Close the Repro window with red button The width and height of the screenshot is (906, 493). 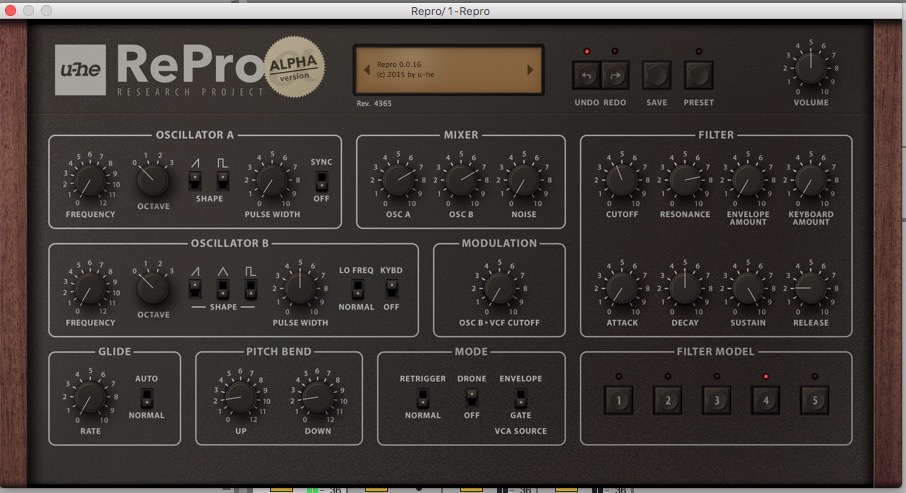click(x=10, y=10)
